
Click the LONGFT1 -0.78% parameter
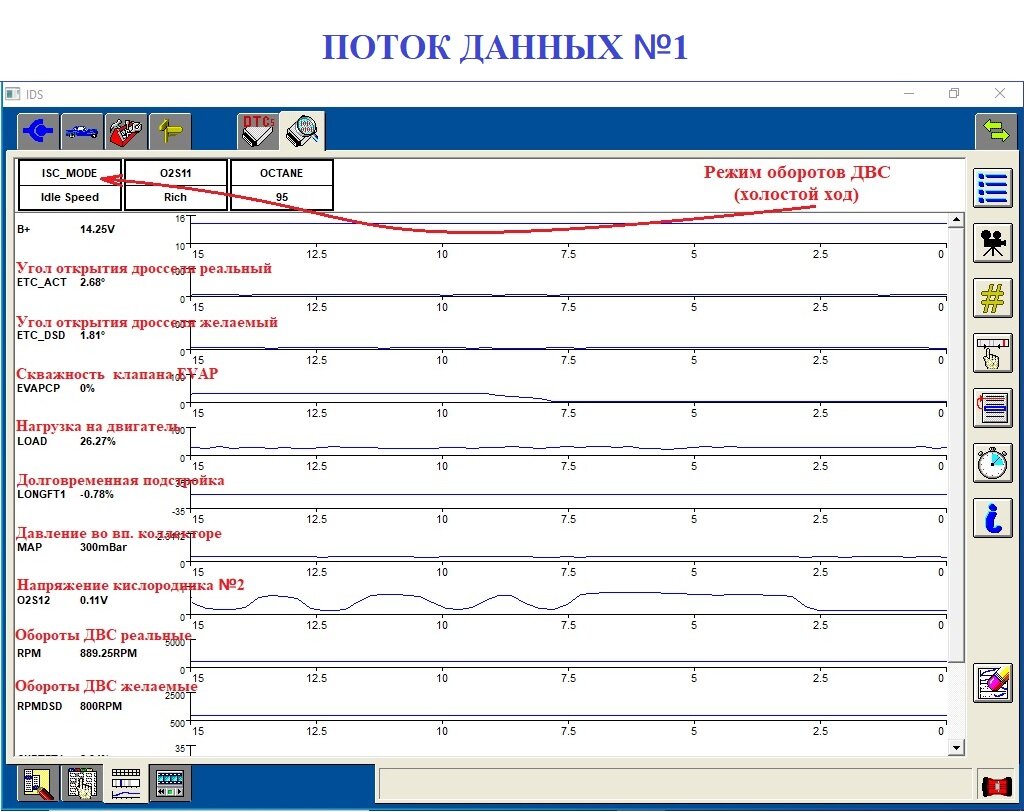(x=65, y=494)
